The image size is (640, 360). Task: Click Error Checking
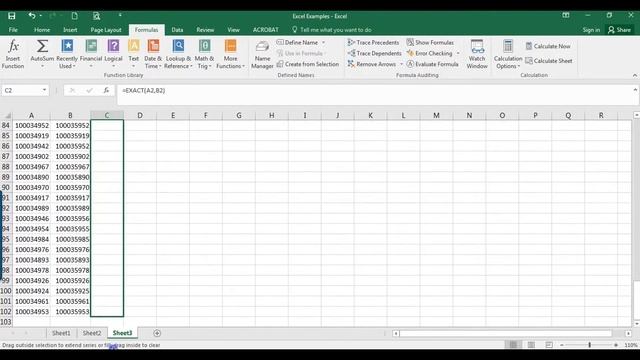click(429, 53)
